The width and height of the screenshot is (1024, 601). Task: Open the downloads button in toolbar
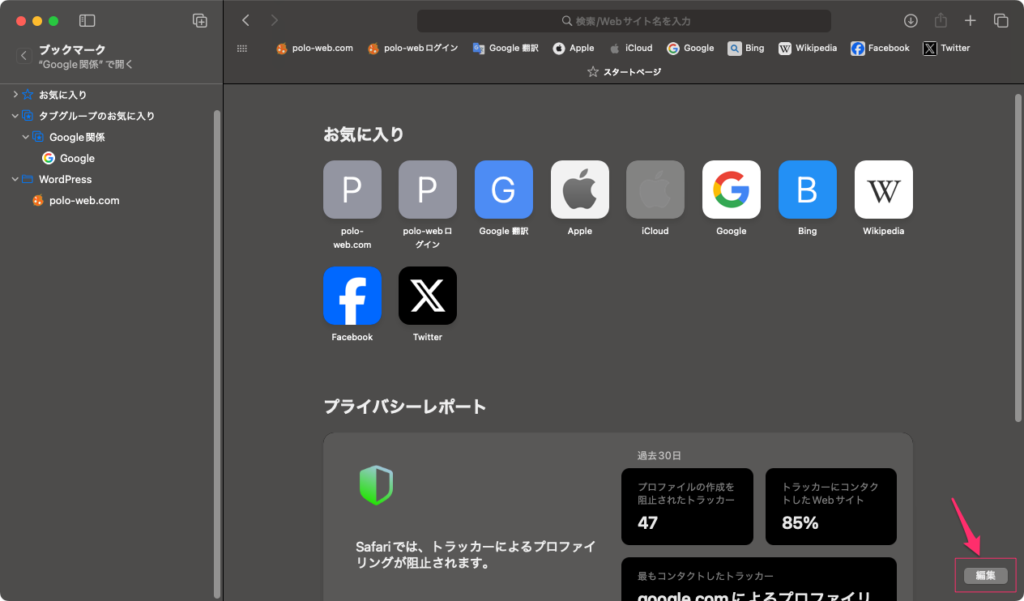tap(910, 21)
